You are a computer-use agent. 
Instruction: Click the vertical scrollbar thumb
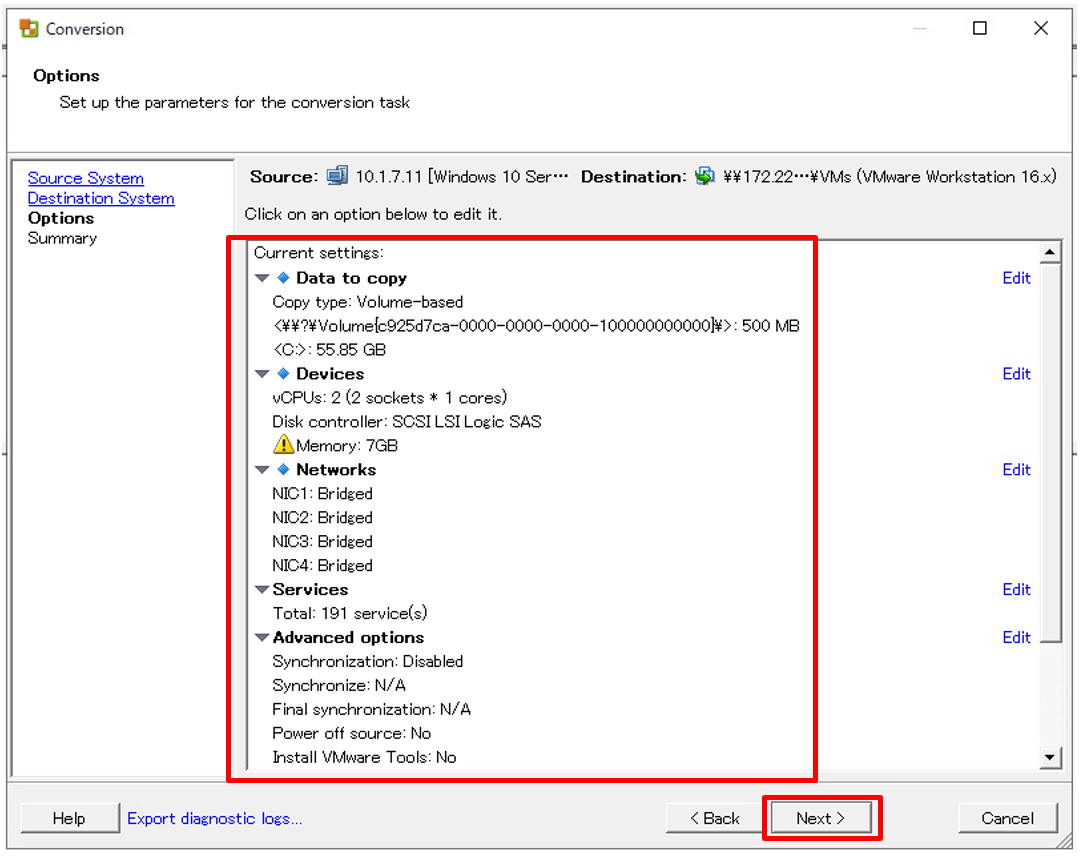tap(1049, 452)
